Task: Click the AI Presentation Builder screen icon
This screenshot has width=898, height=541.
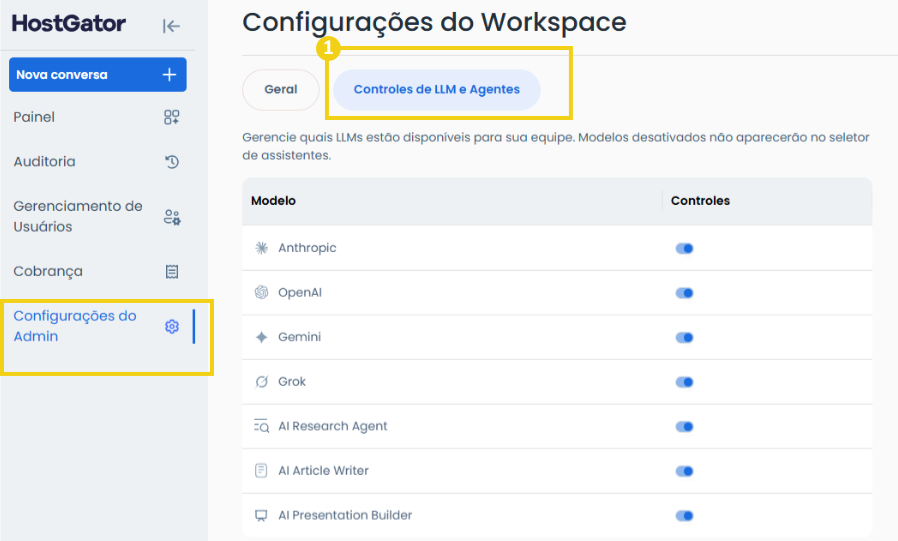Action: [x=261, y=515]
